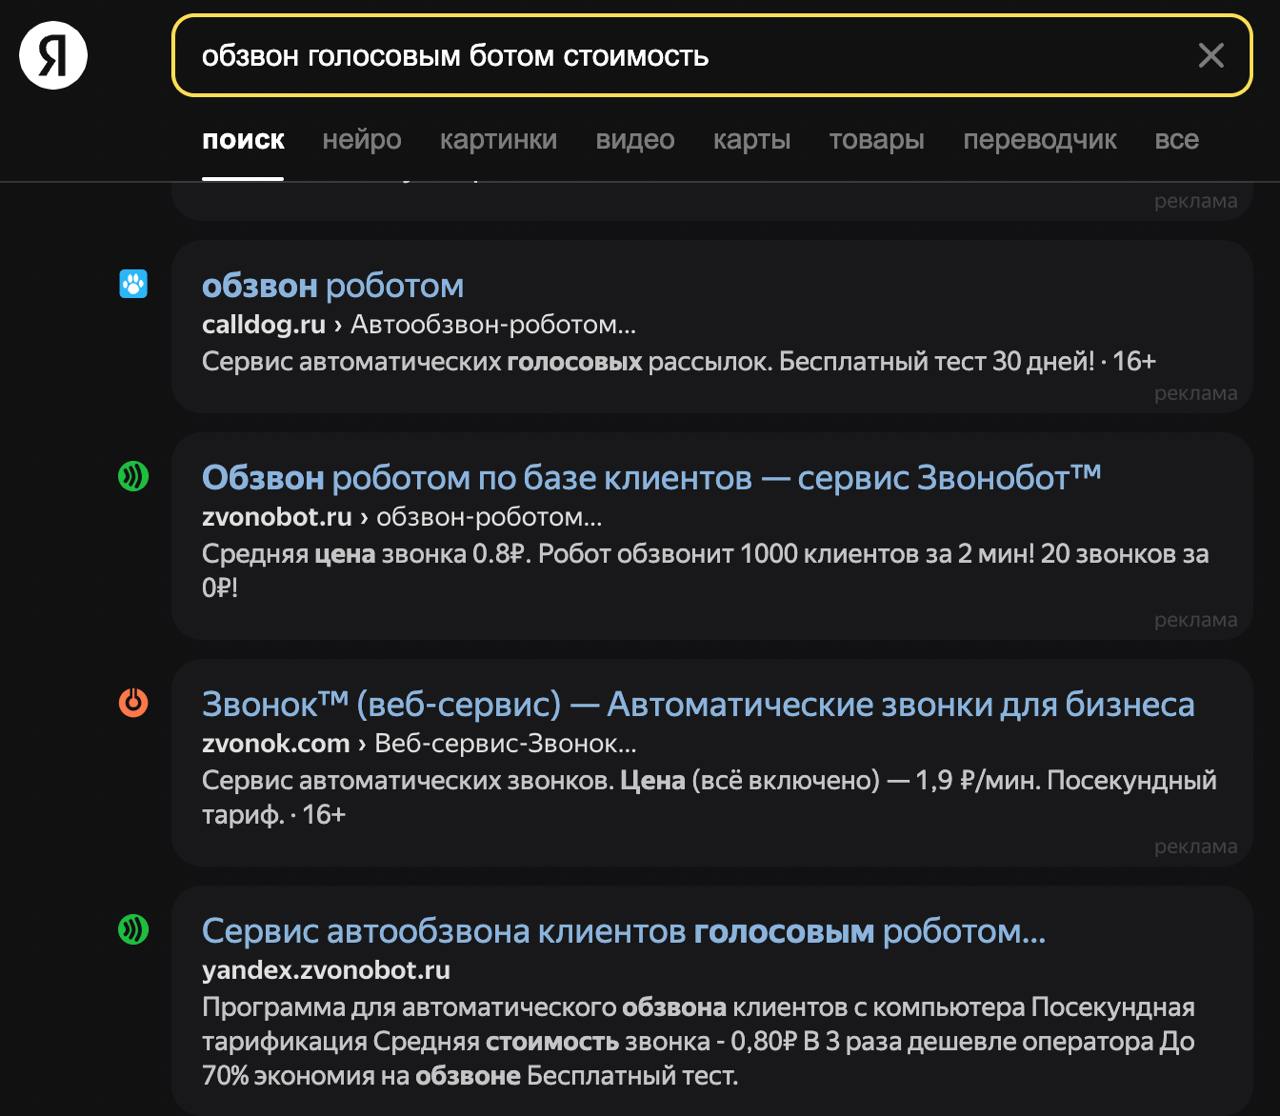Open the обзвон роботом result title
The height and width of the screenshot is (1116, 1280).
(x=333, y=286)
